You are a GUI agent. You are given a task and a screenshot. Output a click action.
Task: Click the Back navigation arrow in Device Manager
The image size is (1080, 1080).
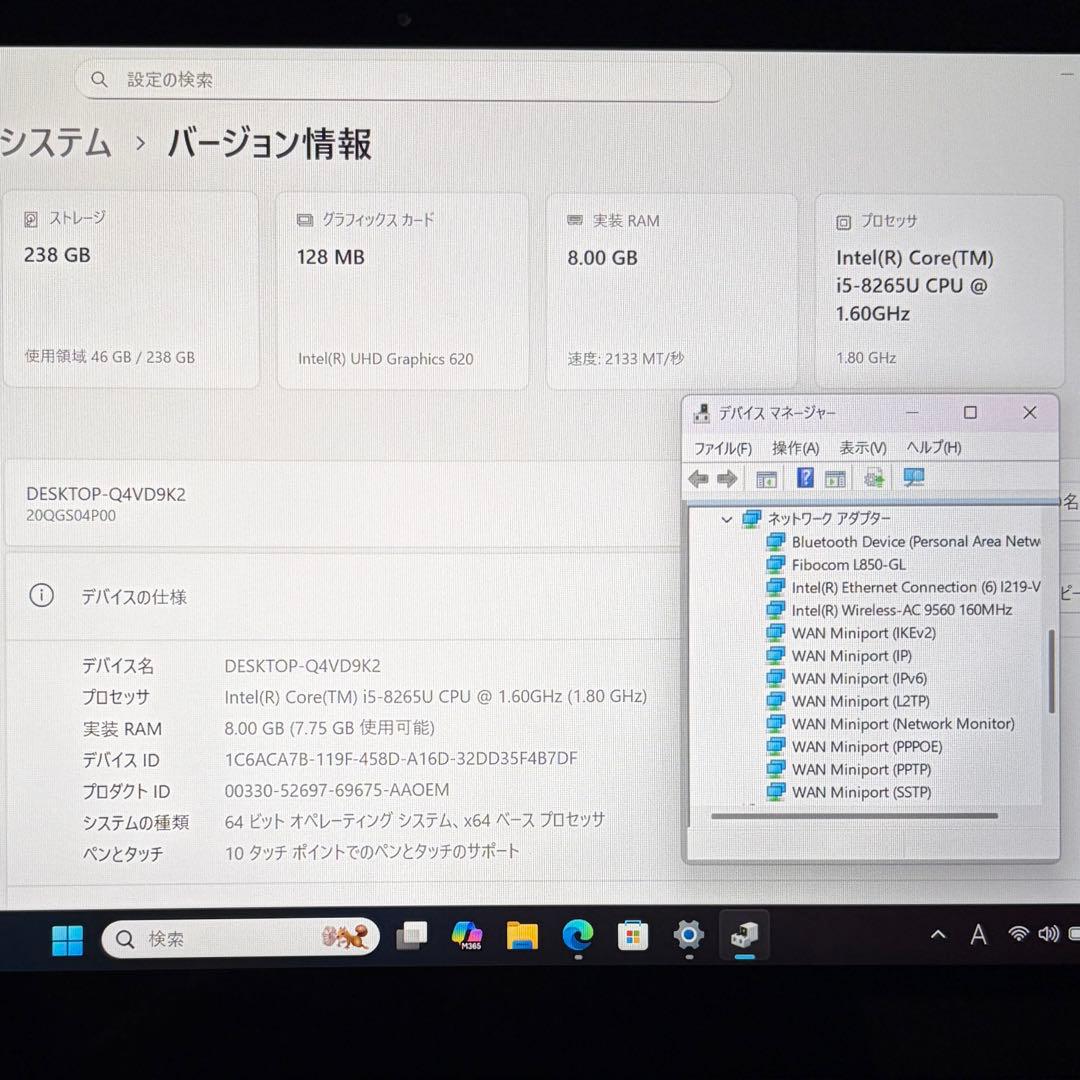(x=698, y=478)
